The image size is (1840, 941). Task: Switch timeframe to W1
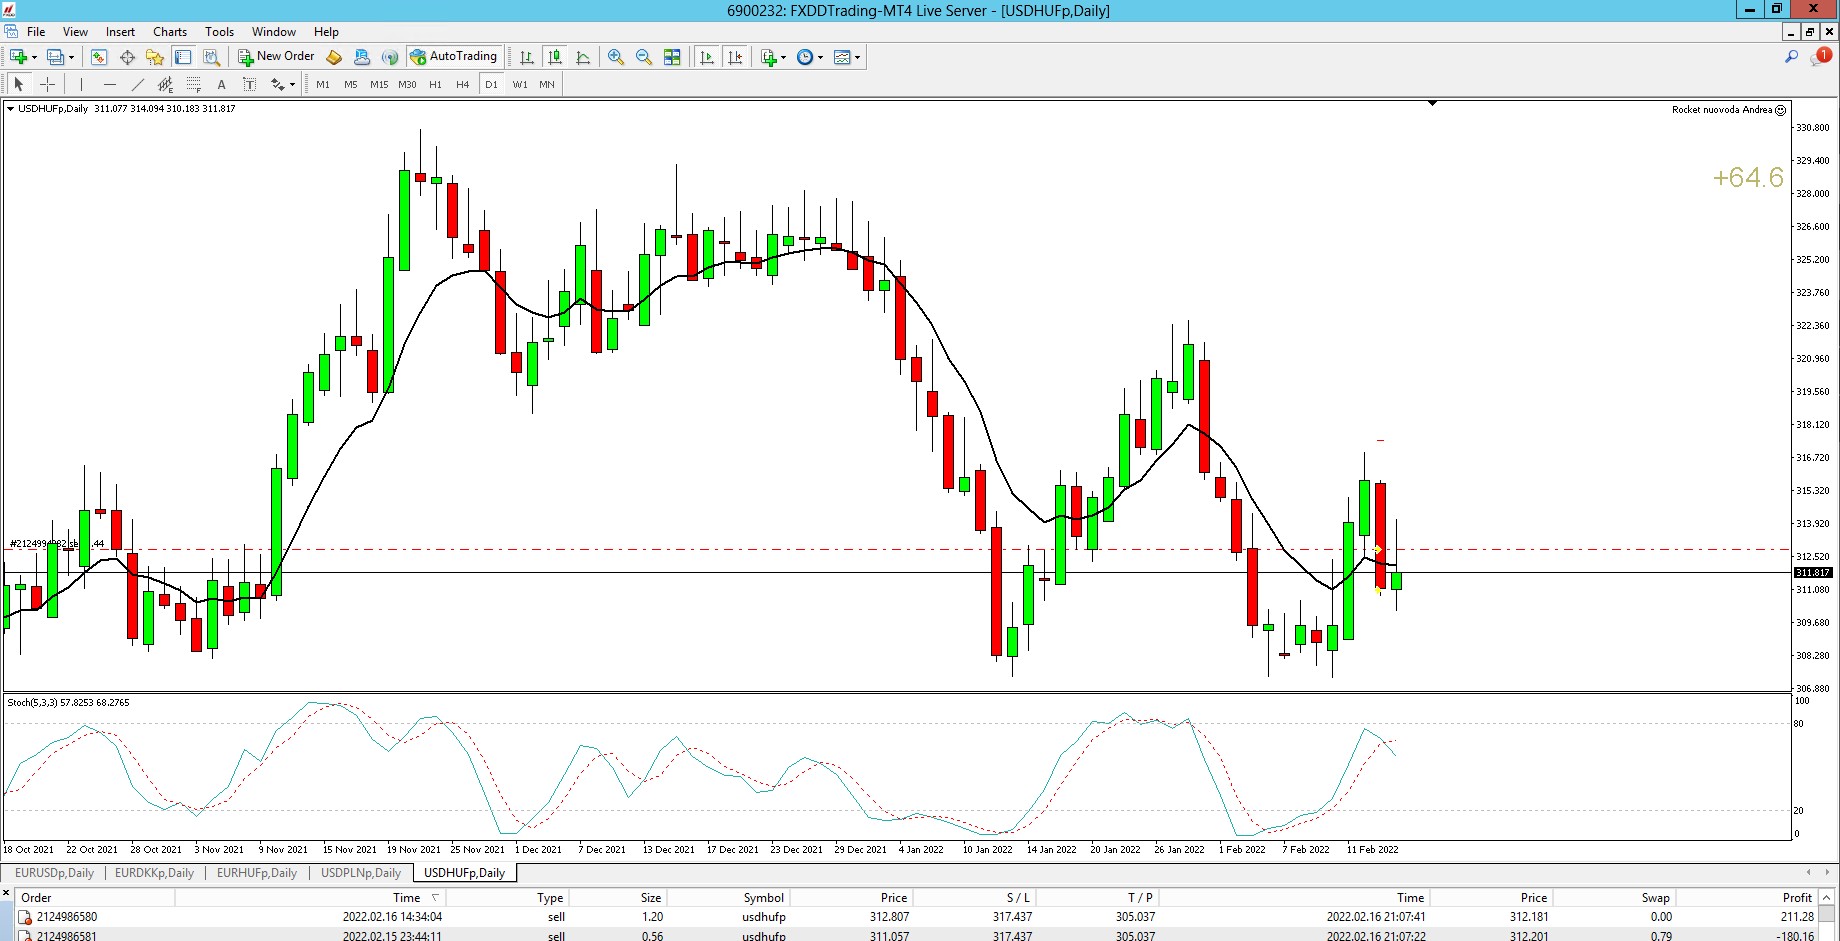click(520, 84)
